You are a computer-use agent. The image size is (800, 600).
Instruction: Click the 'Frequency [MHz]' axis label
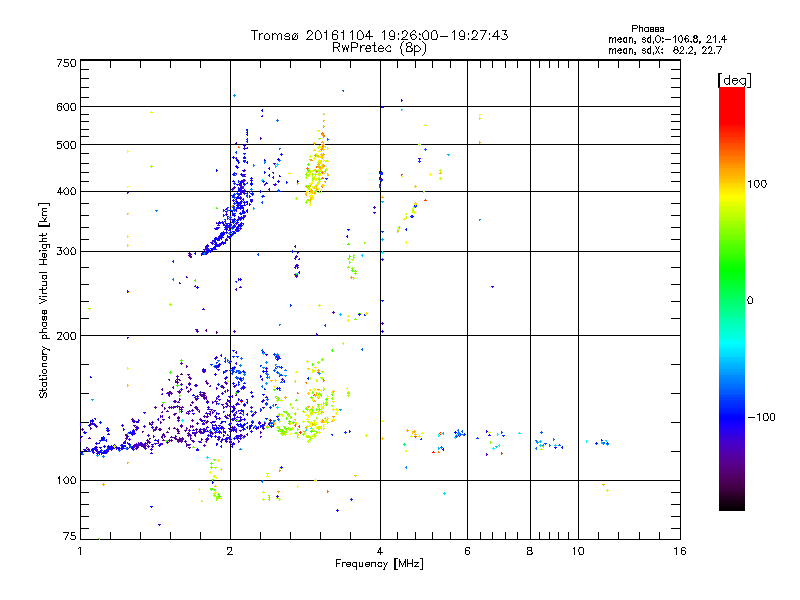(x=379, y=564)
